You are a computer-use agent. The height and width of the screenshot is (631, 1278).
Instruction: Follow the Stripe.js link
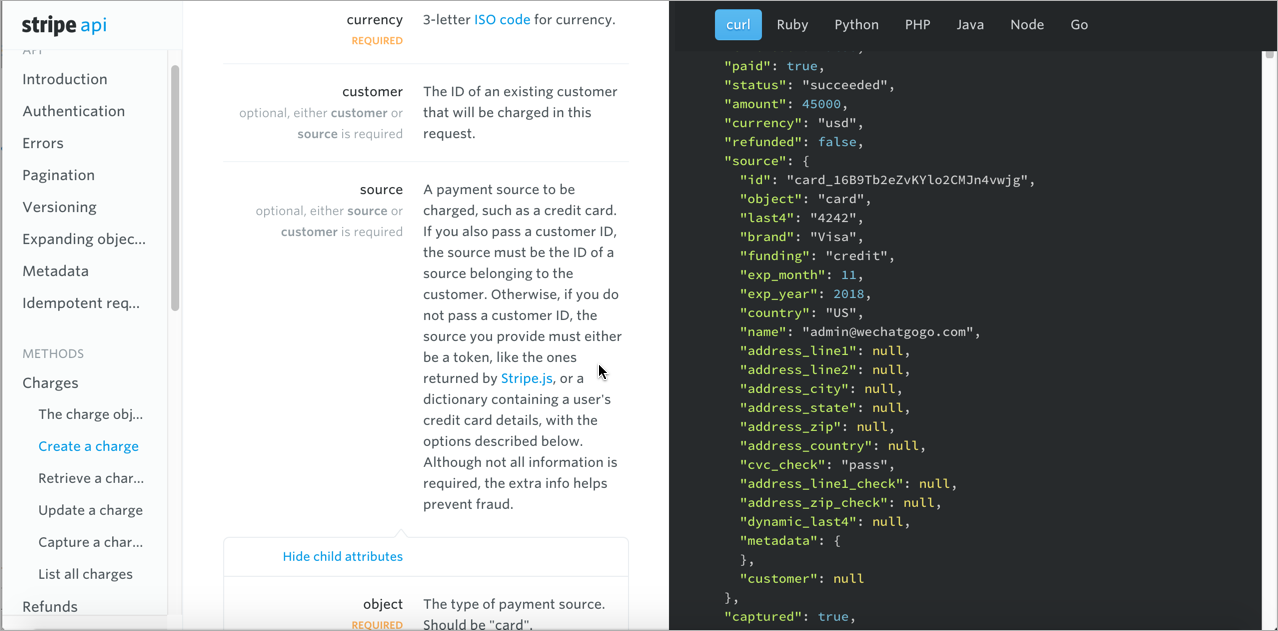click(x=527, y=378)
